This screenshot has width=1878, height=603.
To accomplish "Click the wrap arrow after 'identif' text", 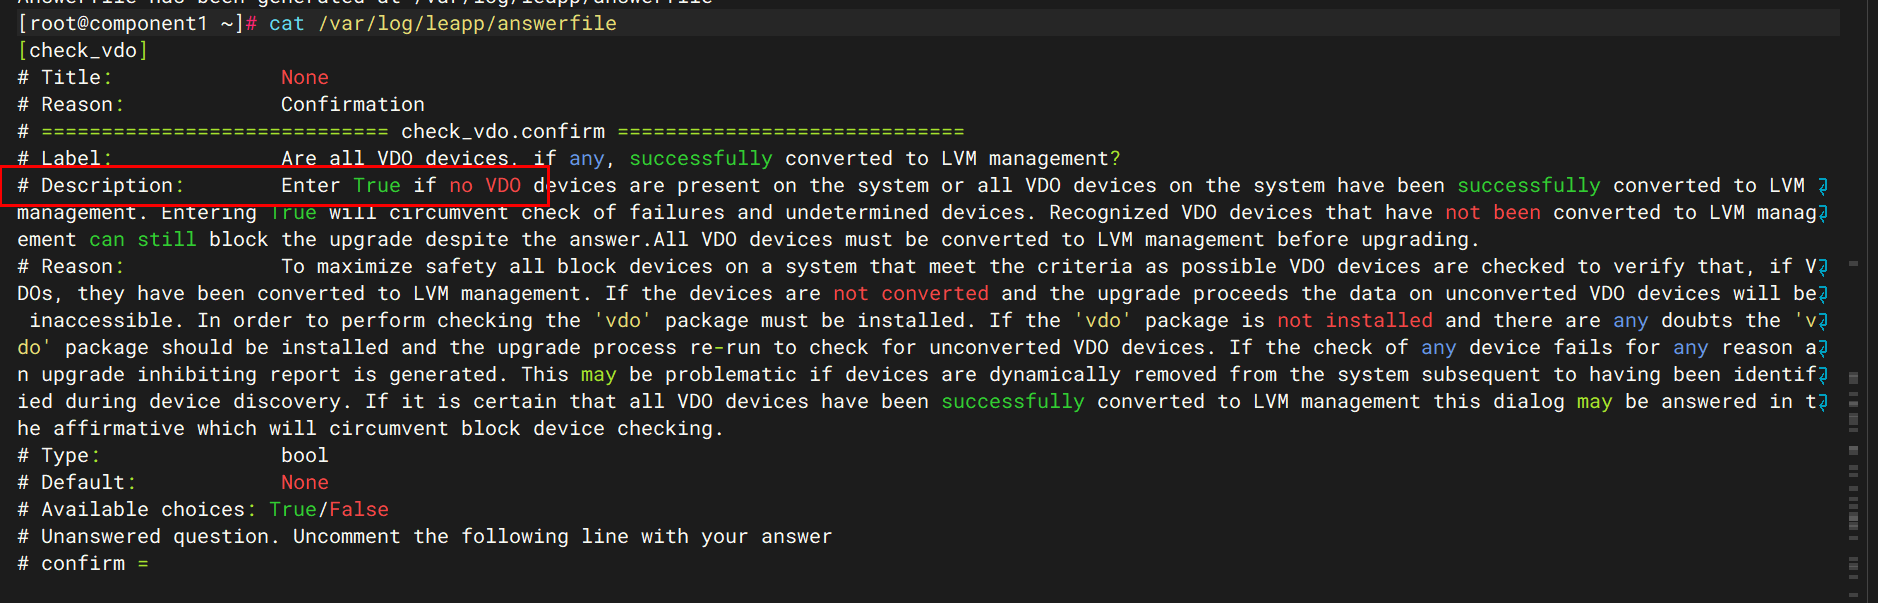I will point(1823,375).
